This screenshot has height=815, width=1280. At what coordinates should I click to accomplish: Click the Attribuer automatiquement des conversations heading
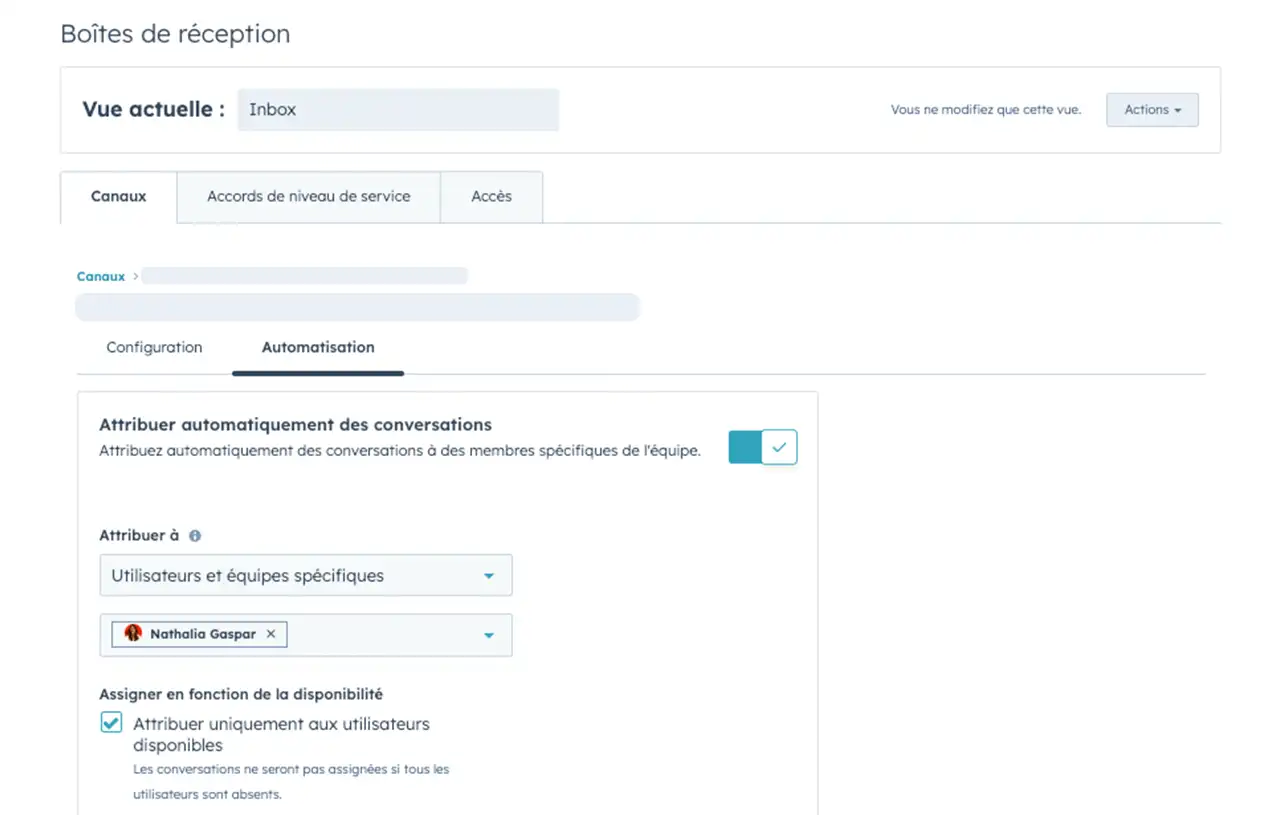pyautogui.click(x=295, y=425)
